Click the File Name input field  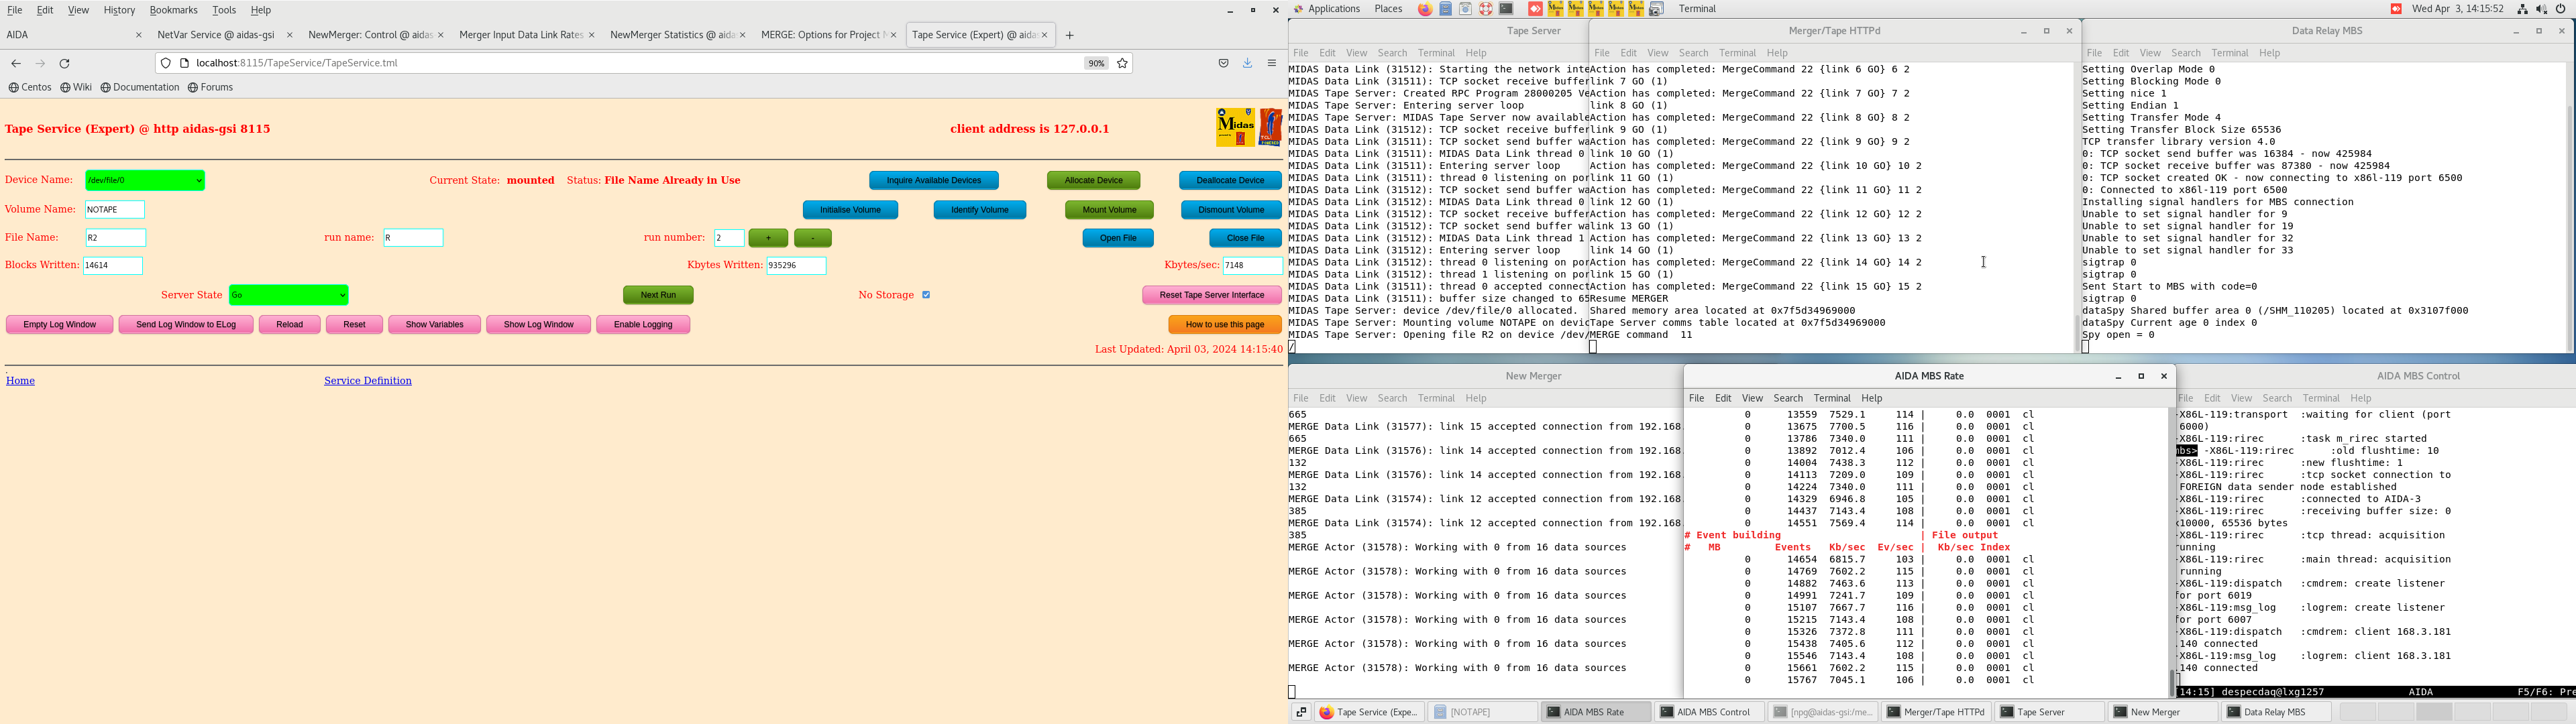(116, 238)
